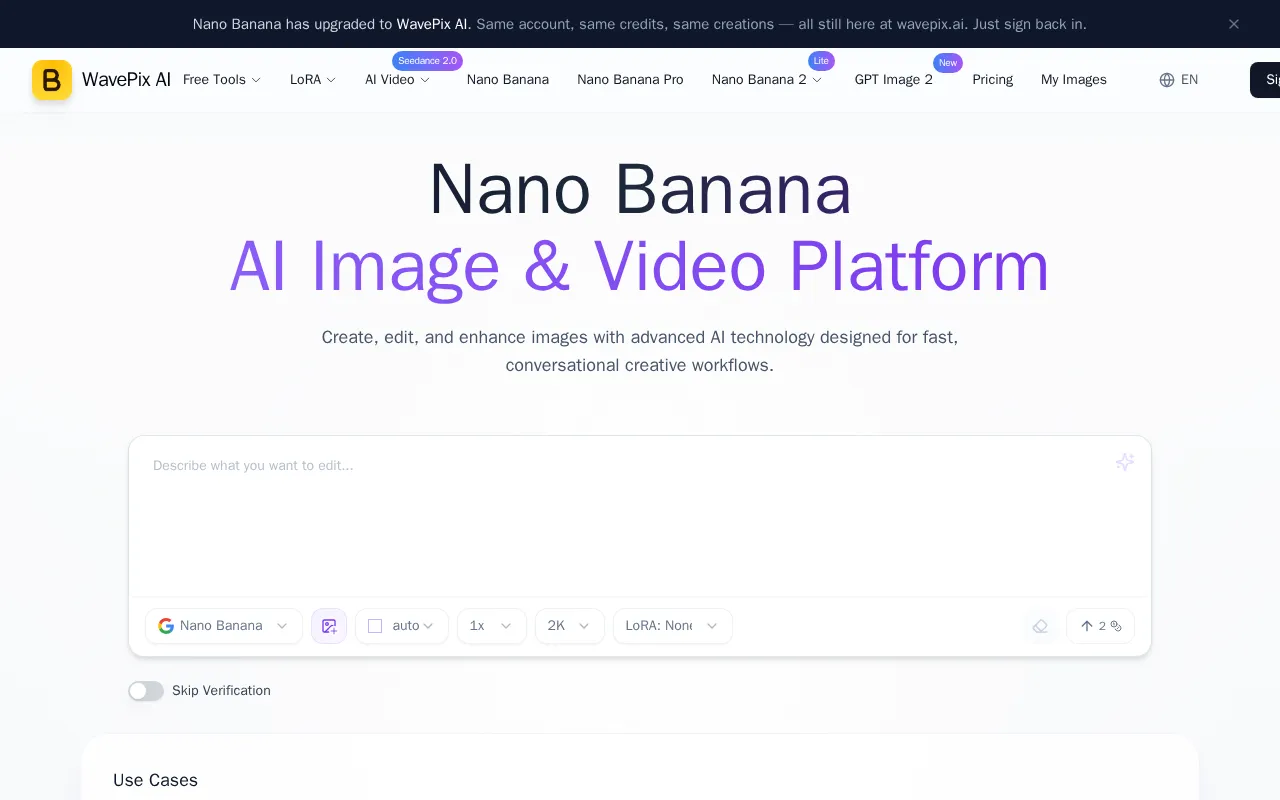Image resolution: width=1280 pixels, height=800 pixels.
Task: Open GPT Image 2 page
Action: 894,80
